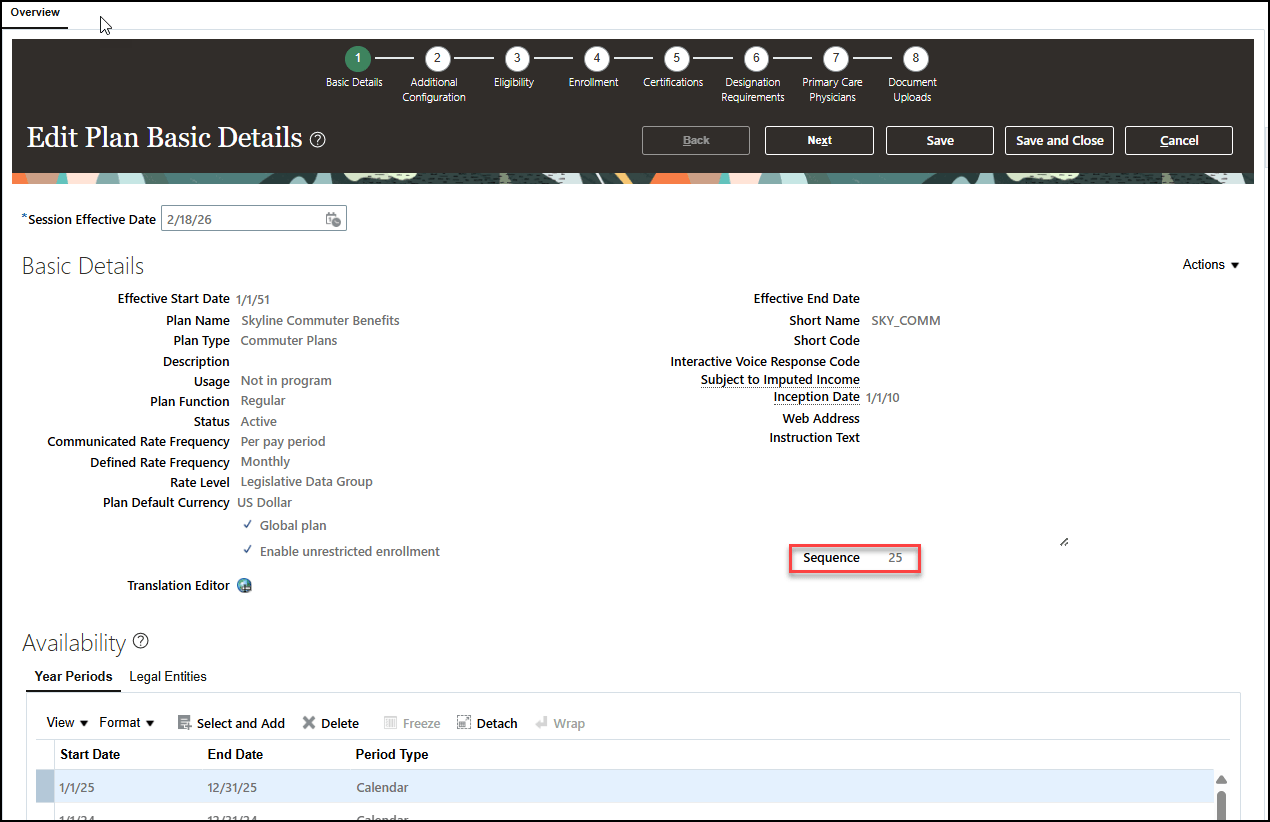Click inside the Session Effective Date field

tap(240, 218)
